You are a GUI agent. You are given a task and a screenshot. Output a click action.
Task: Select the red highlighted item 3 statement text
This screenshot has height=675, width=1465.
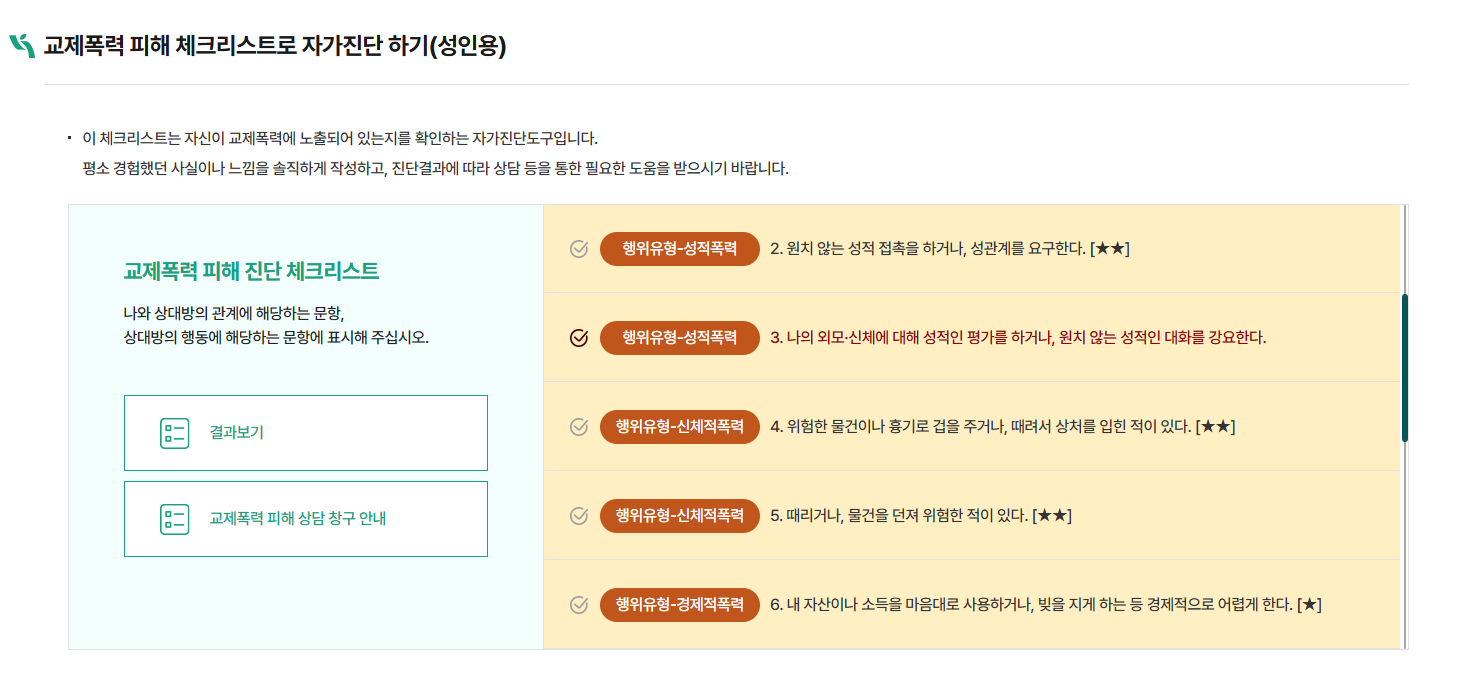pyautogui.click(x=1018, y=338)
